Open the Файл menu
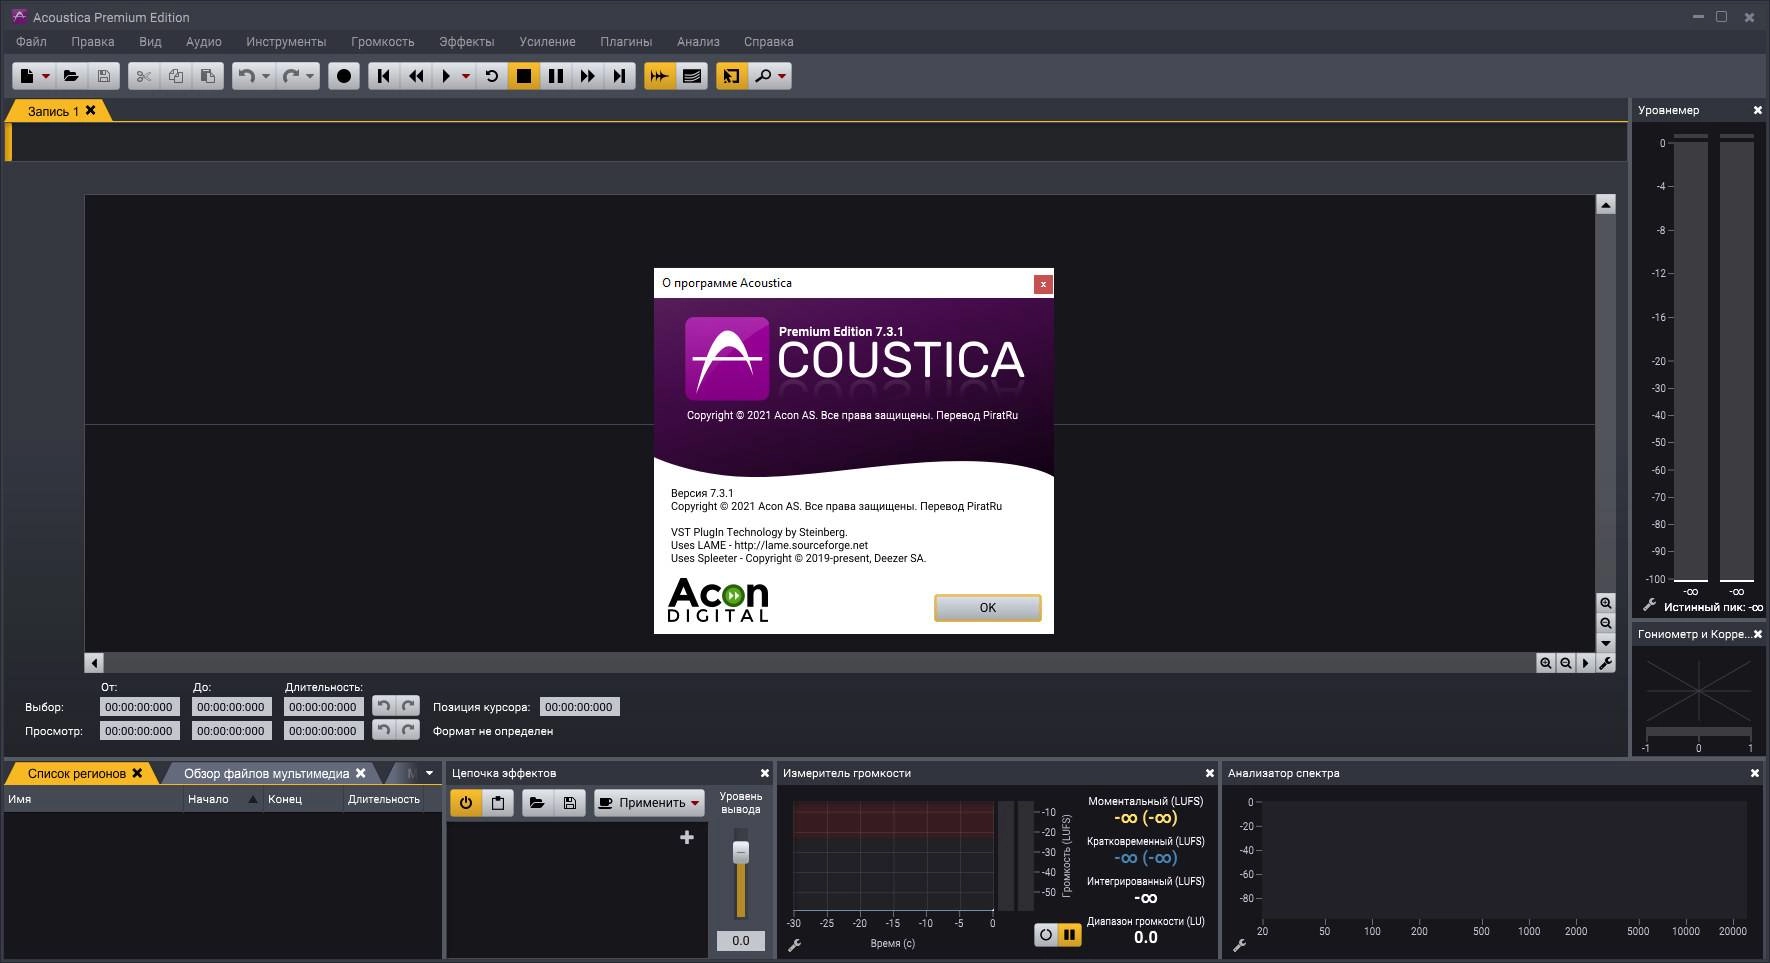The height and width of the screenshot is (963, 1770). tap(31, 42)
